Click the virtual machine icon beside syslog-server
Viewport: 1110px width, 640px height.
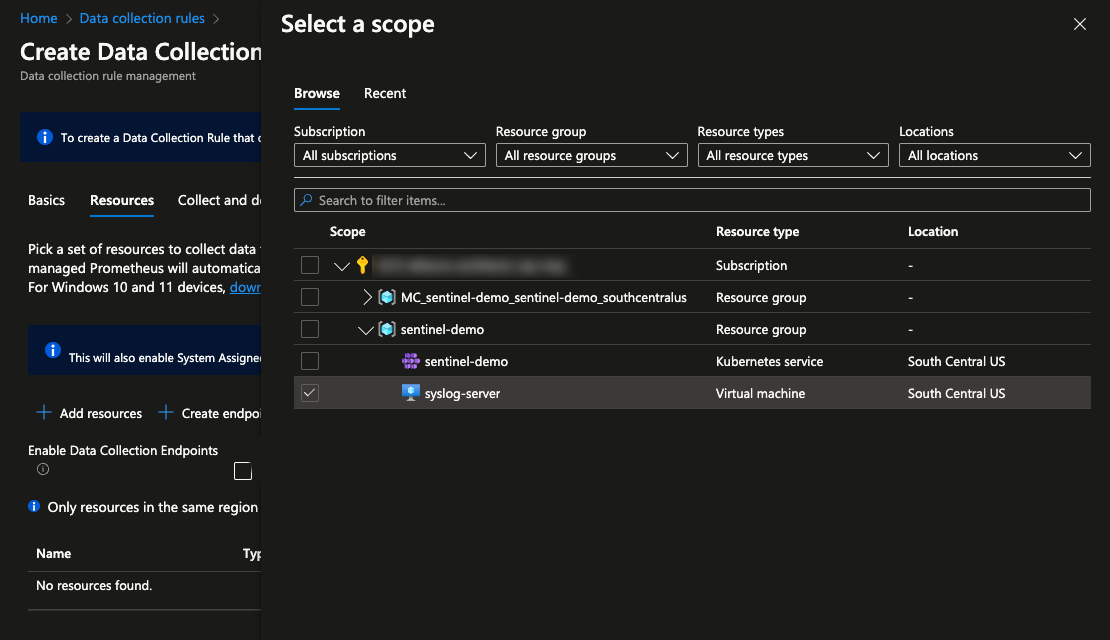410,392
